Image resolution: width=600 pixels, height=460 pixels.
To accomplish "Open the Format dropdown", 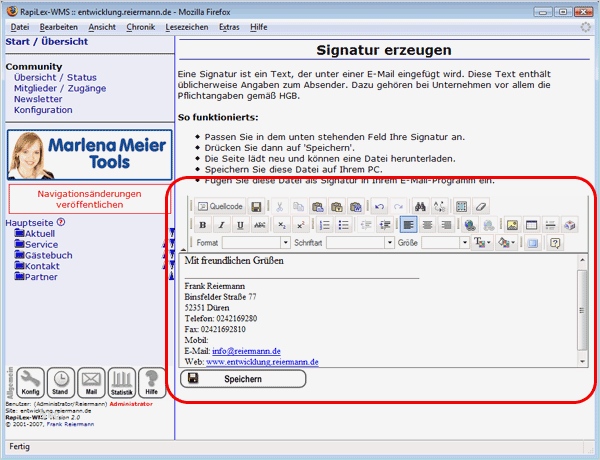I will [x=256, y=243].
